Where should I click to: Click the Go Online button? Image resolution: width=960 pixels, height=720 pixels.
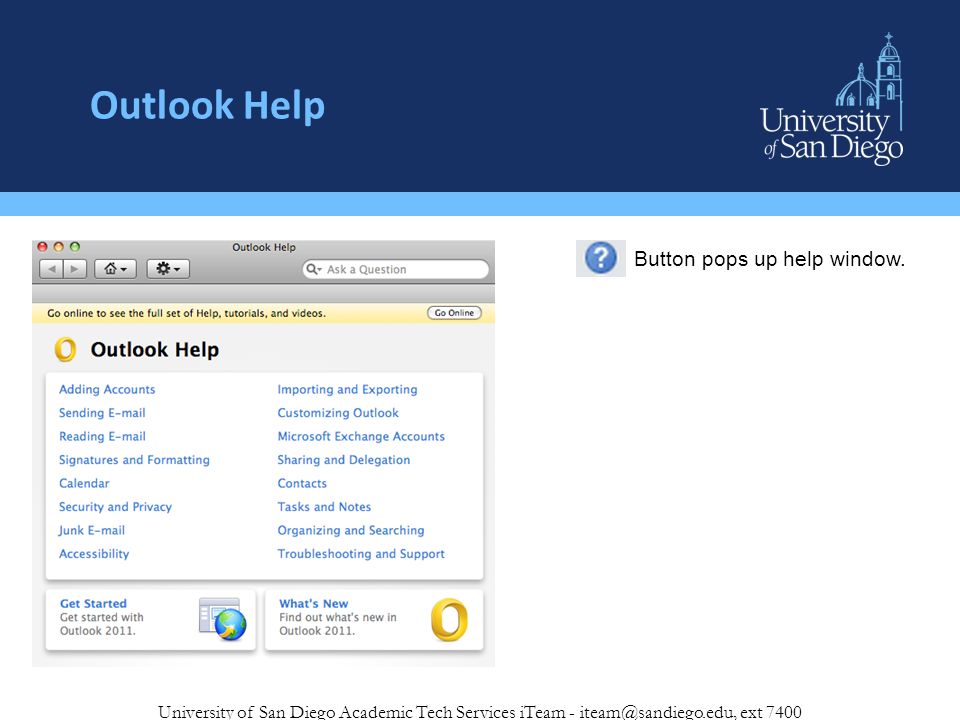tap(454, 313)
